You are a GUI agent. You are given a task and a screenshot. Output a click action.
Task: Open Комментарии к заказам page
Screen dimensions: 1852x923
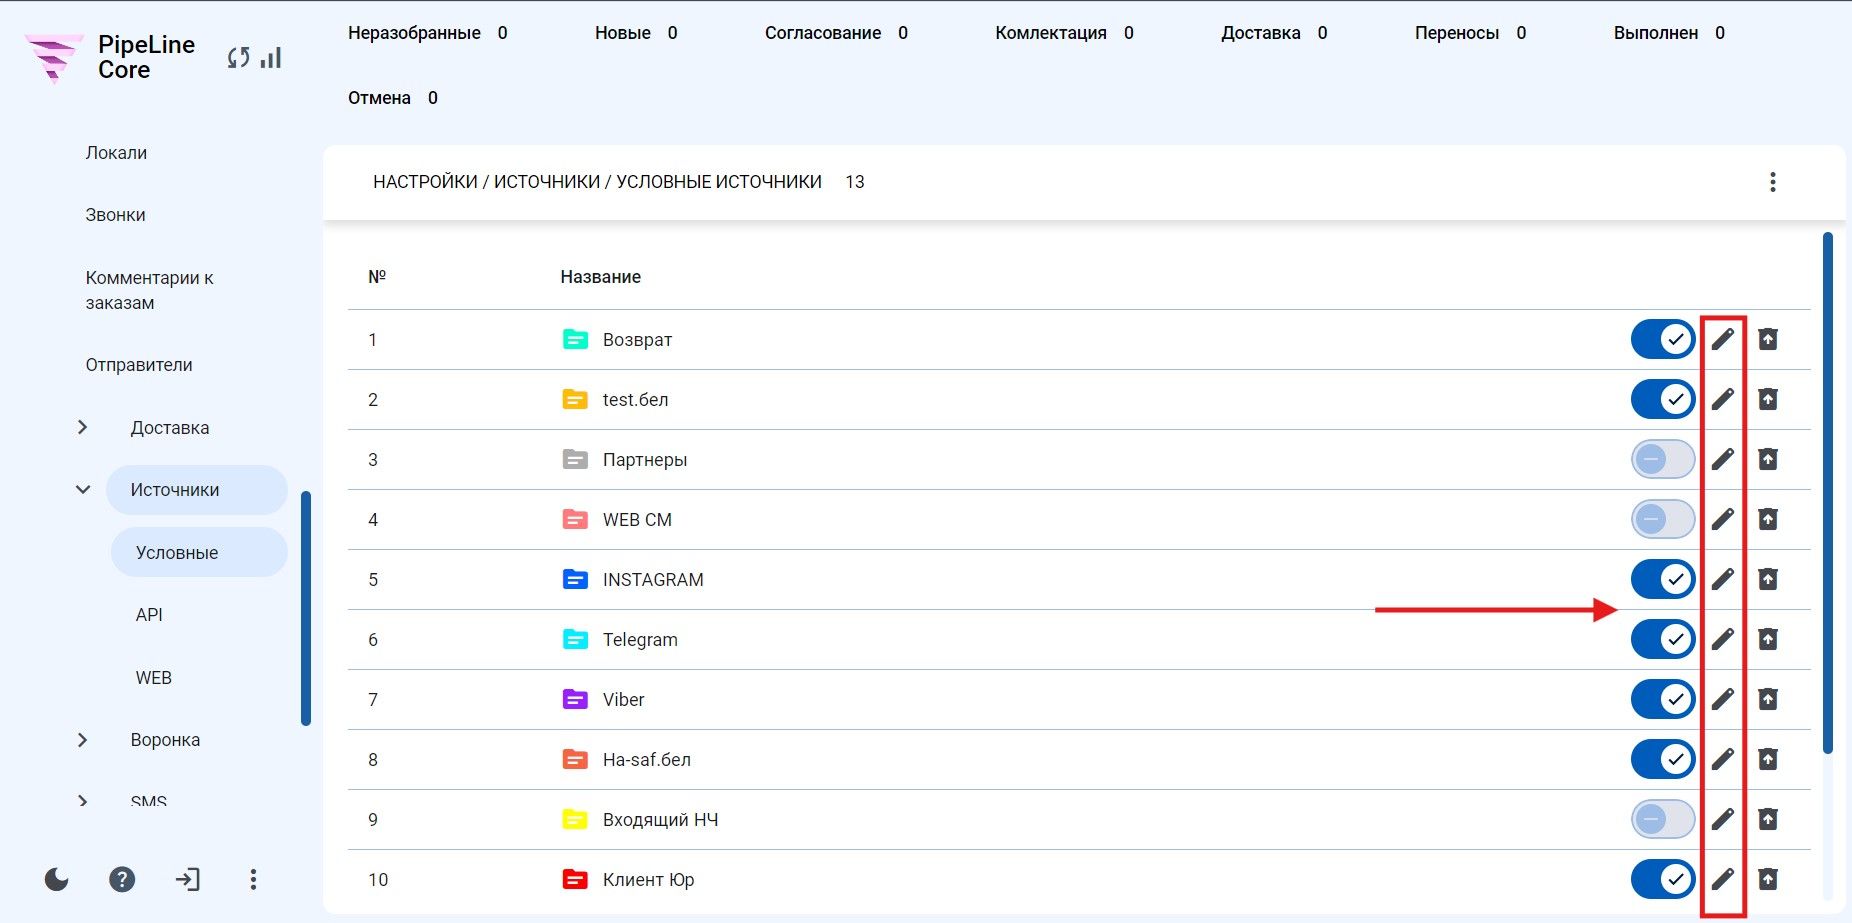click(149, 290)
